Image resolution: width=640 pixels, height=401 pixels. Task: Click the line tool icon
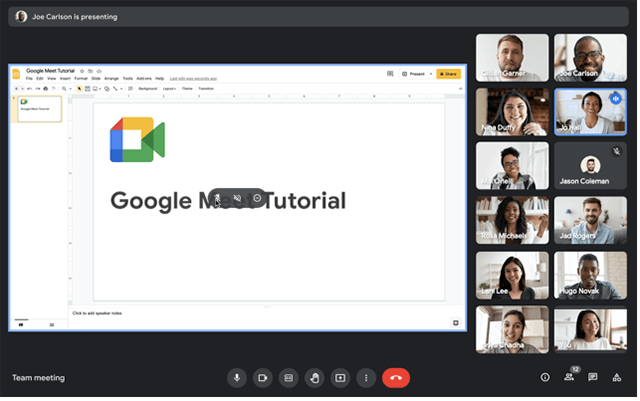click(116, 89)
